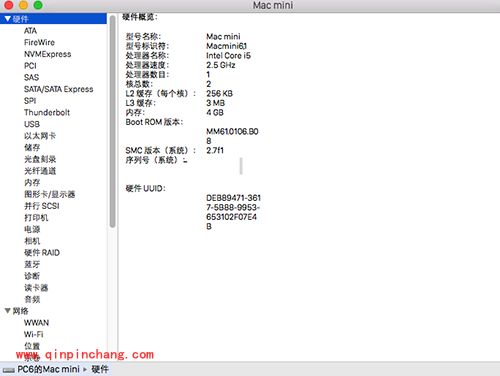Open Thunderbolt information
The image size is (500, 376).
coord(47,112)
